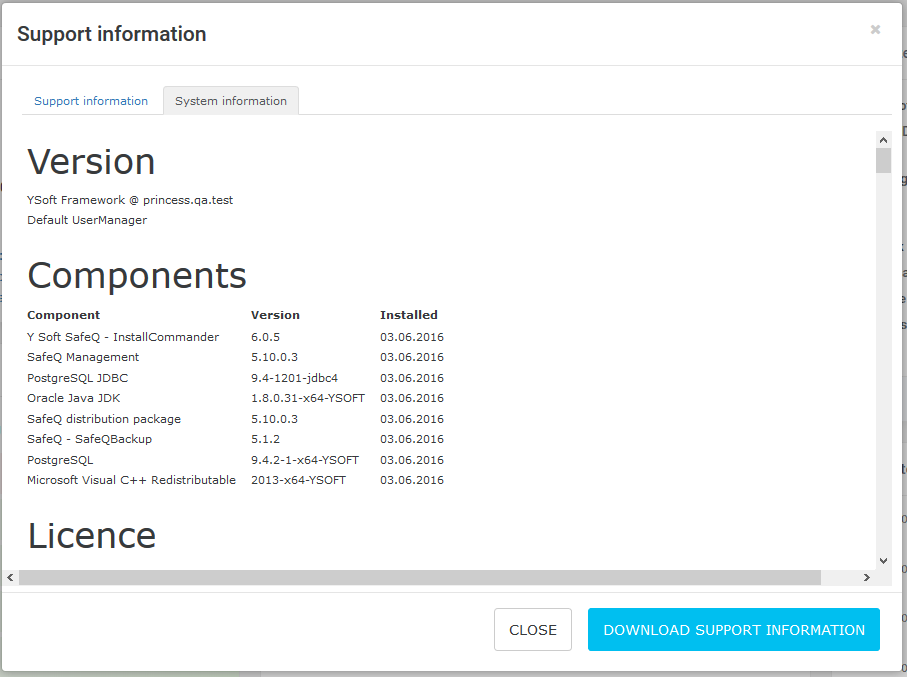The height and width of the screenshot is (677, 907).
Task: Download the support information
Action: click(734, 630)
